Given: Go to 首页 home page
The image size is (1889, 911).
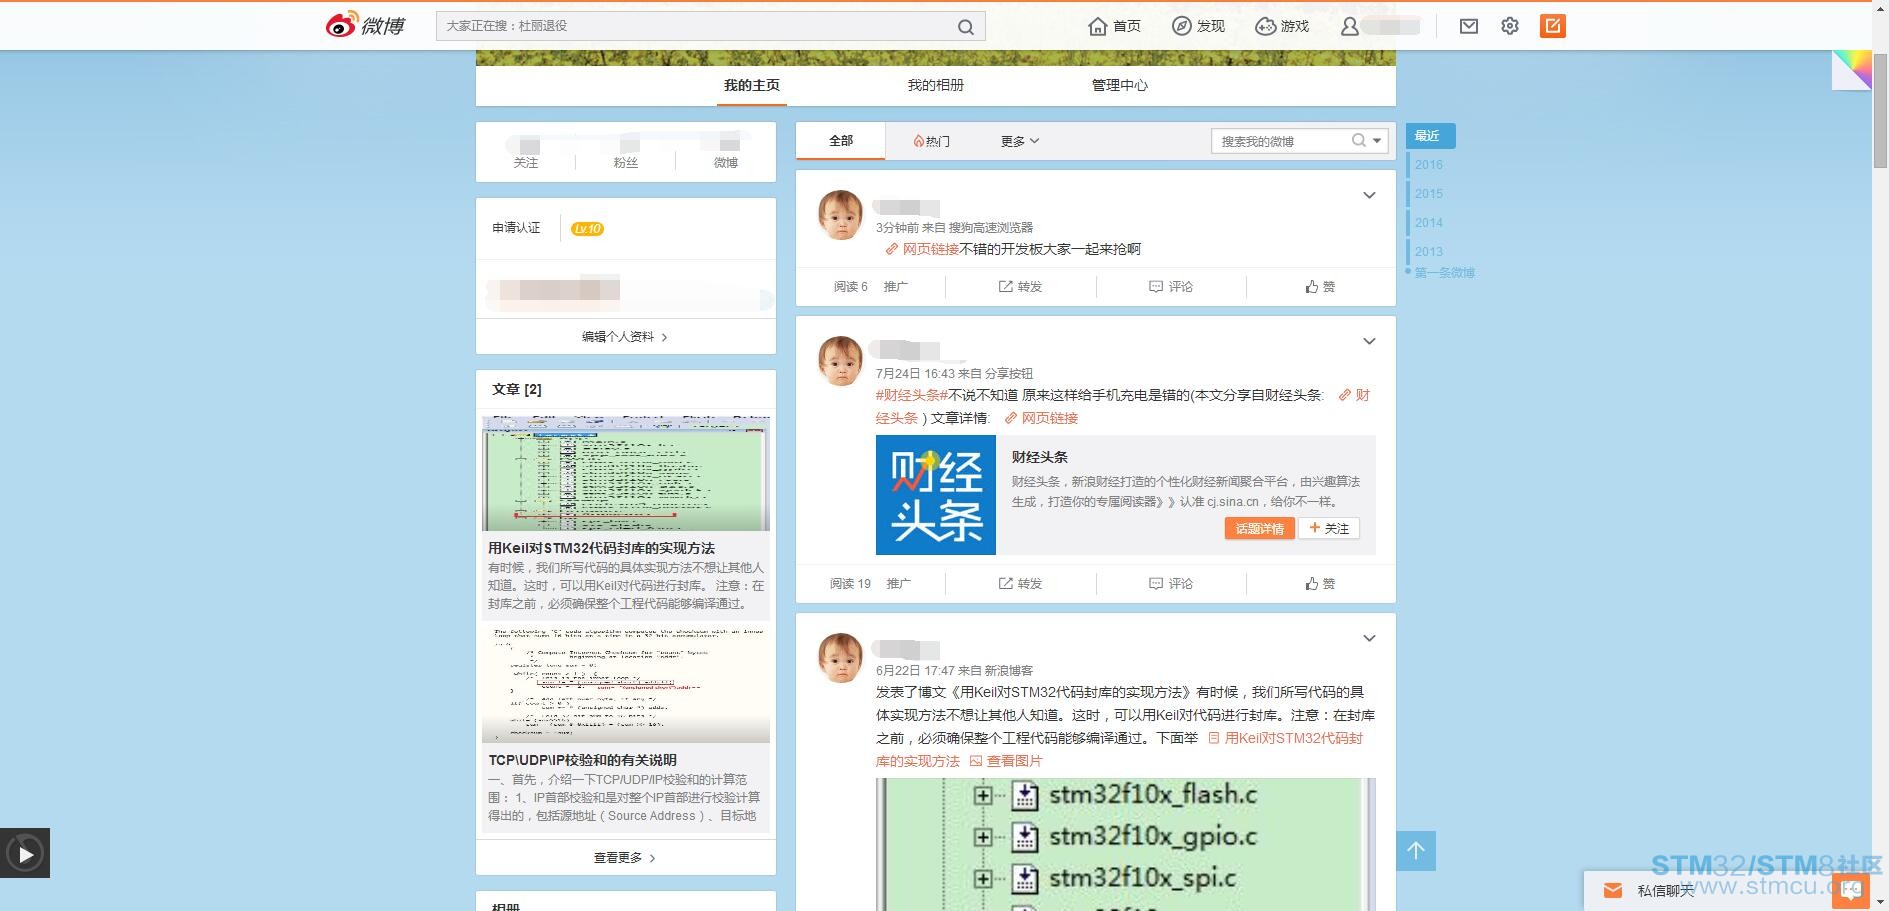Looking at the screenshot, I should 1114,26.
